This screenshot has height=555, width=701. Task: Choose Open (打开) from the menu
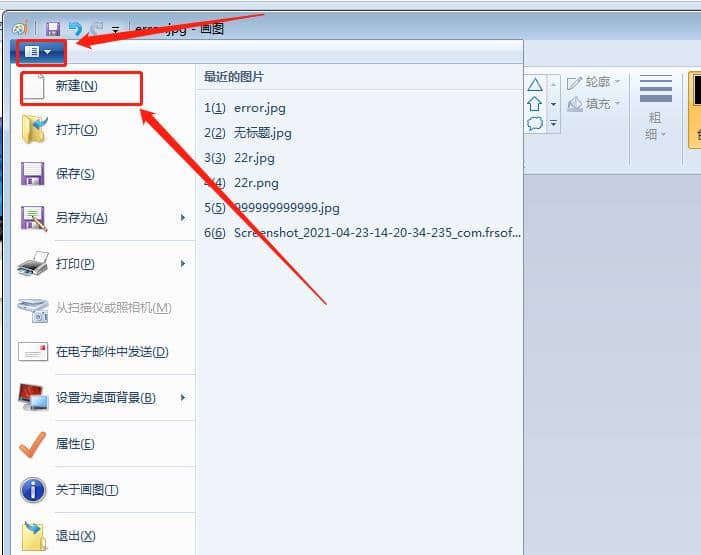click(105, 130)
